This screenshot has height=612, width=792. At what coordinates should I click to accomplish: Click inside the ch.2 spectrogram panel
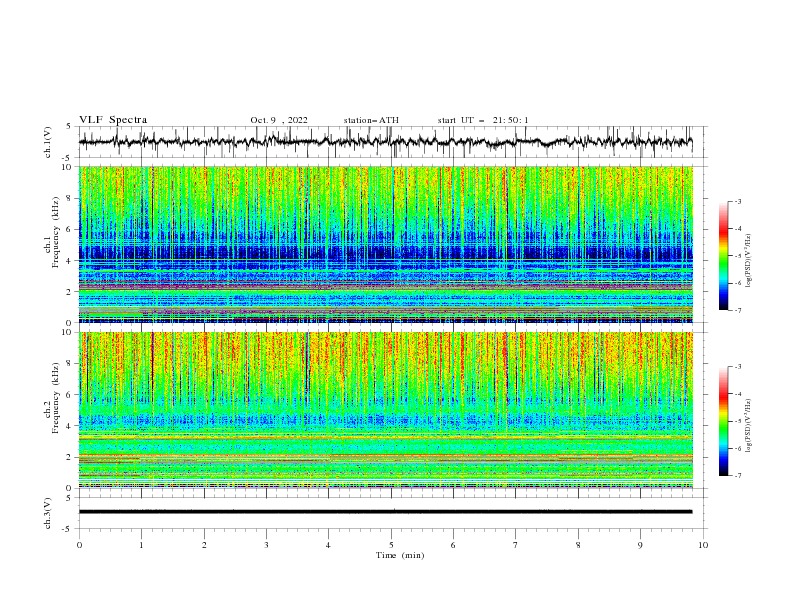pos(385,410)
